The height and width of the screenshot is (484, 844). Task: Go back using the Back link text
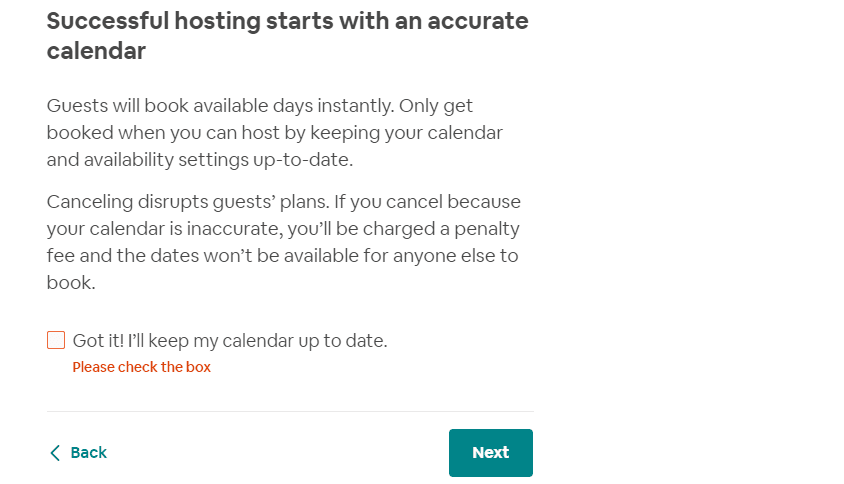coord(89,453)
